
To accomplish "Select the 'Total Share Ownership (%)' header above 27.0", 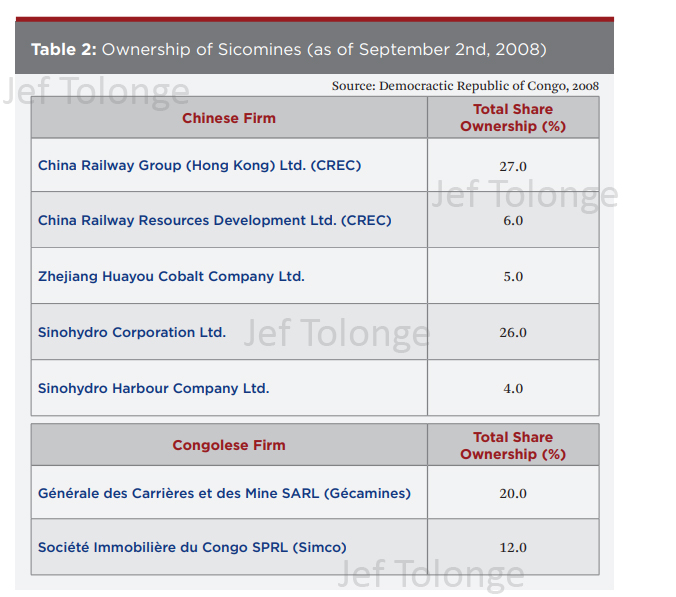I will (513, 118).
